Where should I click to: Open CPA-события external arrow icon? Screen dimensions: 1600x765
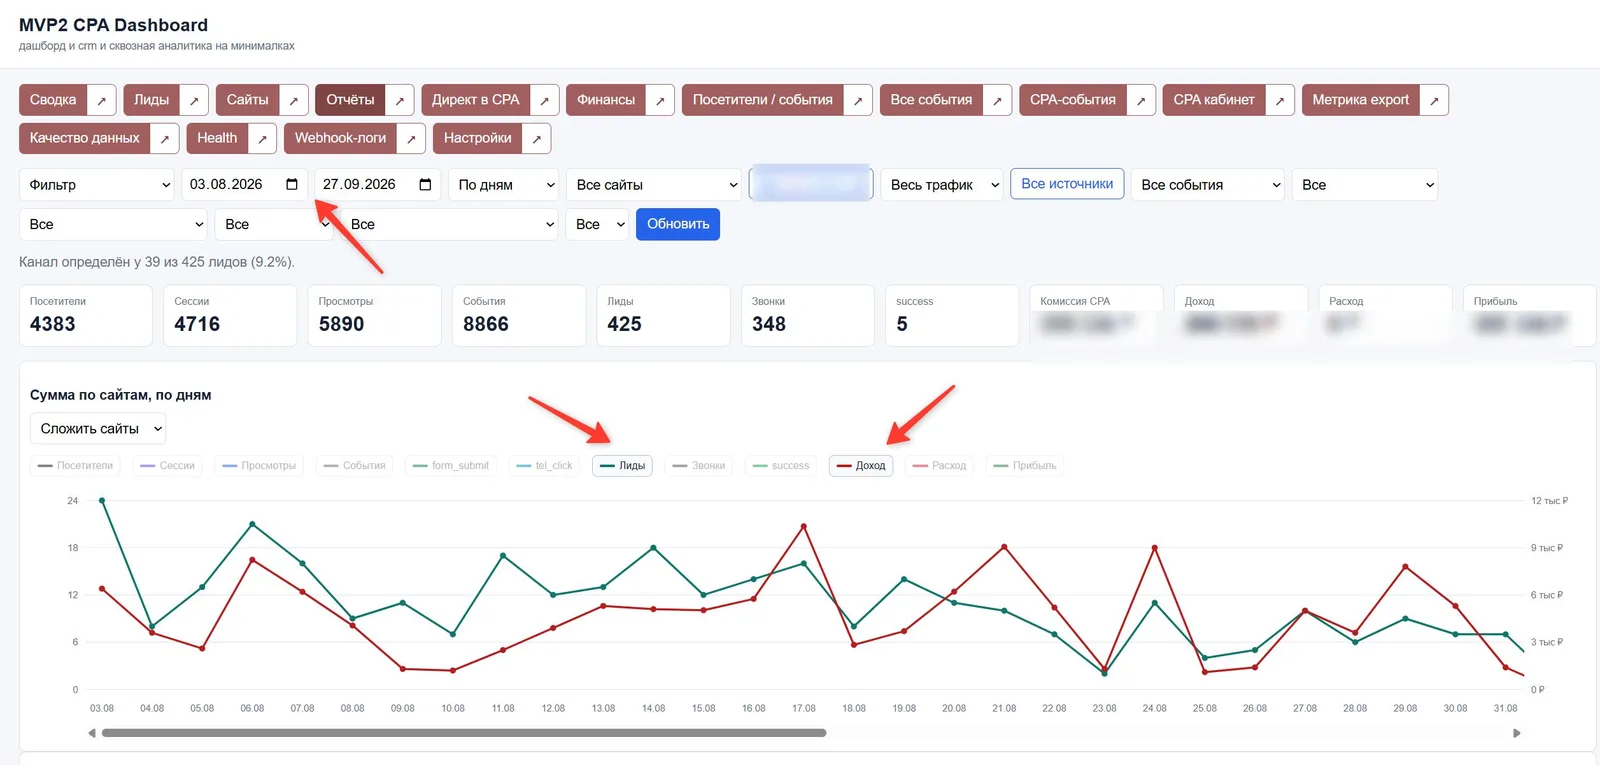pyautogui.click(x=1141, y=100)
